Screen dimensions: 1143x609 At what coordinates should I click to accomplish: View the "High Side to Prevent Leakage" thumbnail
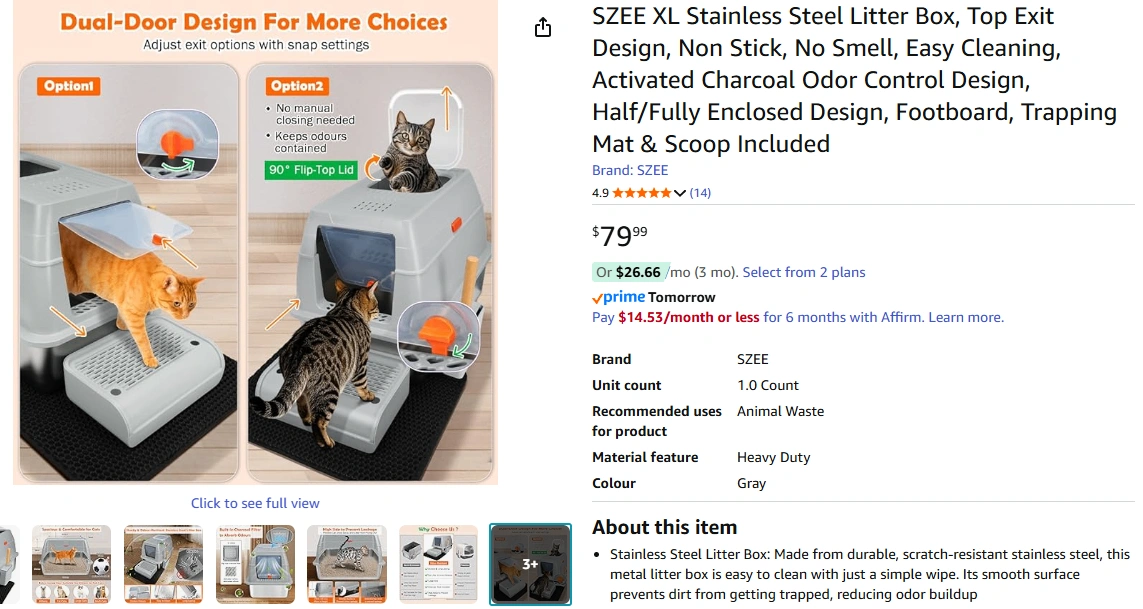[347, 565]
